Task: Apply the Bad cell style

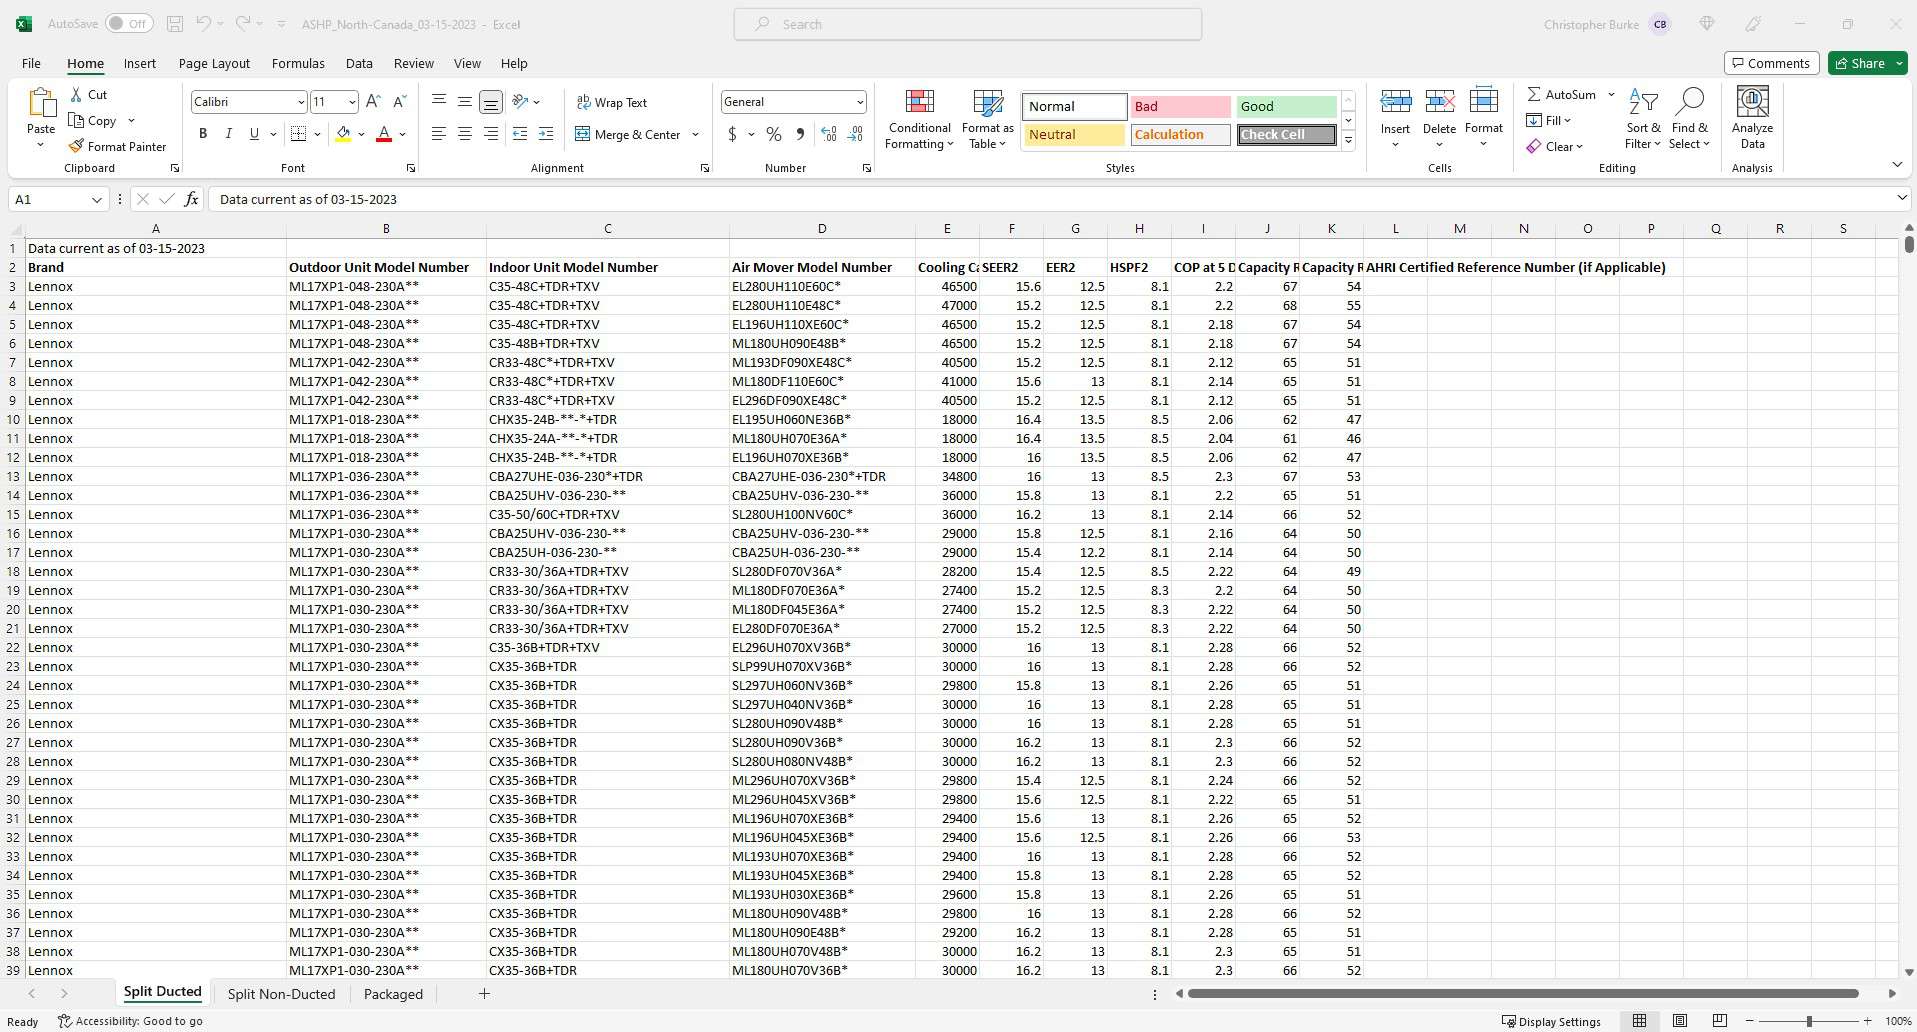Action: (x=1180, y=106)
